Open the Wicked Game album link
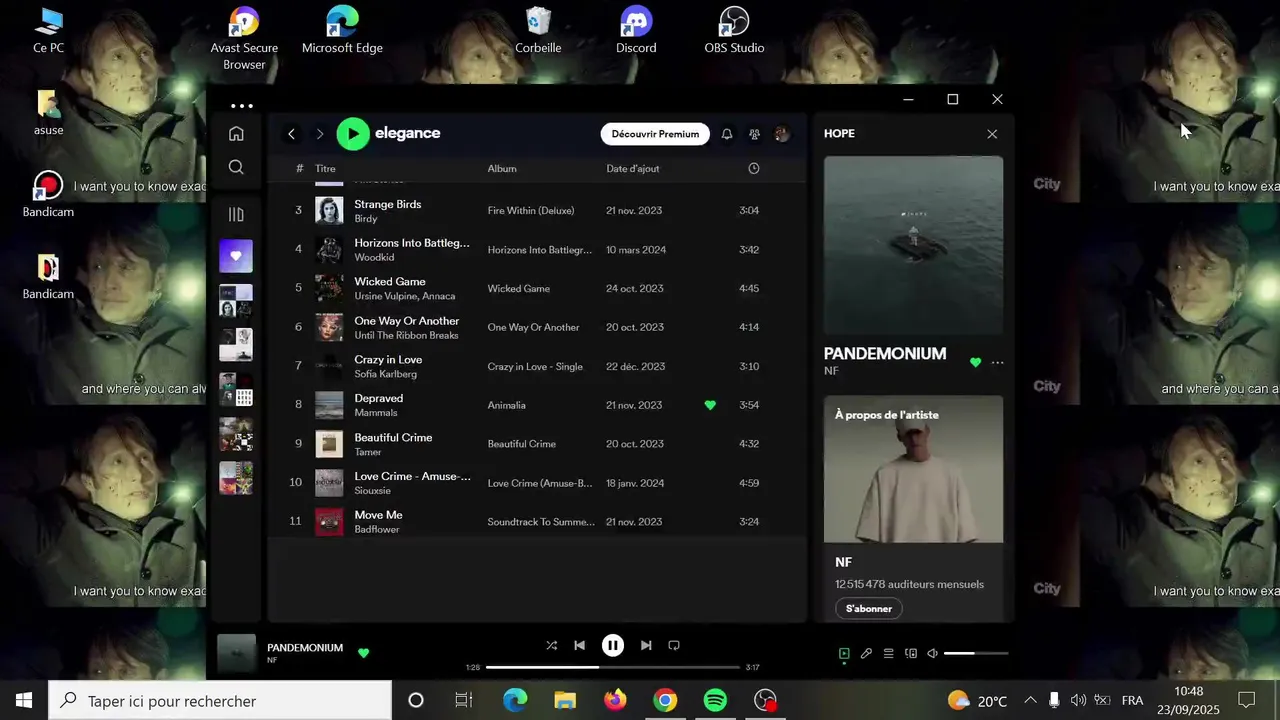Image resolution: width=1280 pixels, height=720 pixels. (x=519, y=289)
